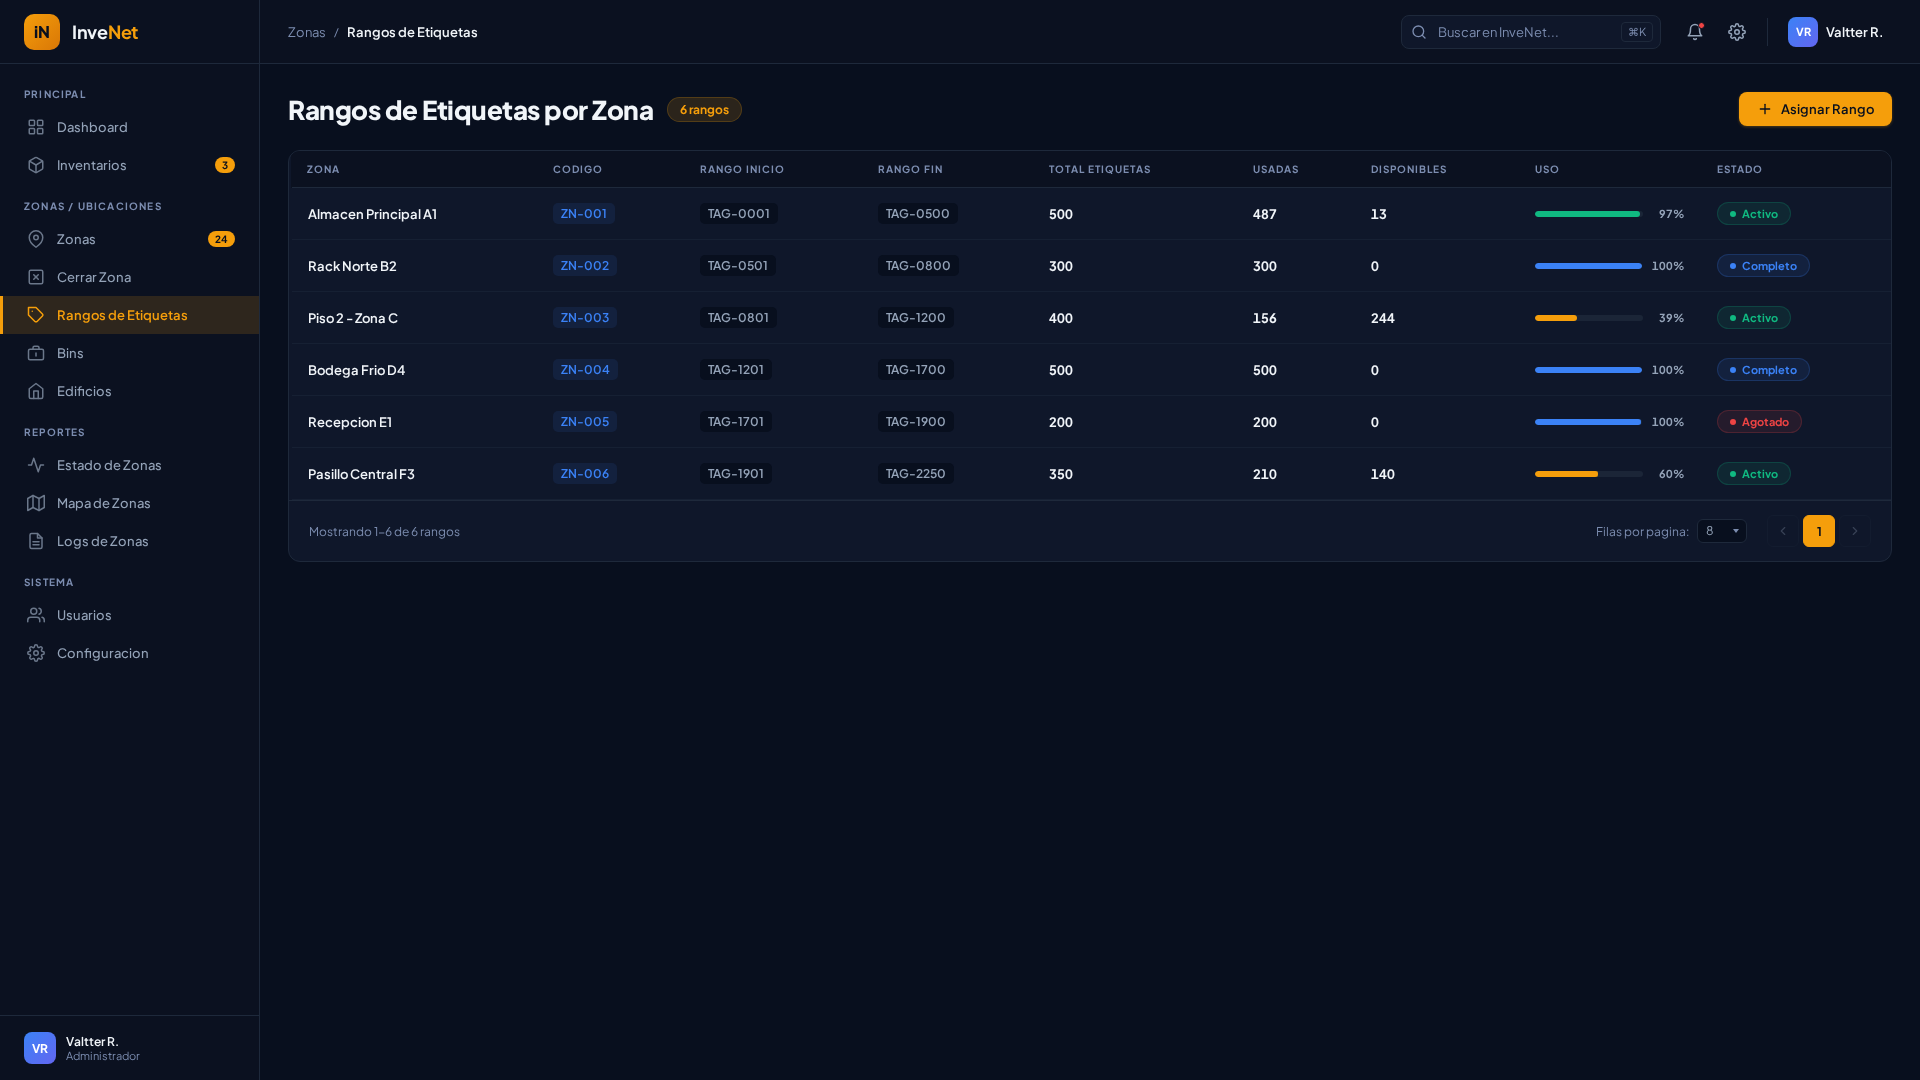Click the settings gear icon in header

(x=1737, y=32)
